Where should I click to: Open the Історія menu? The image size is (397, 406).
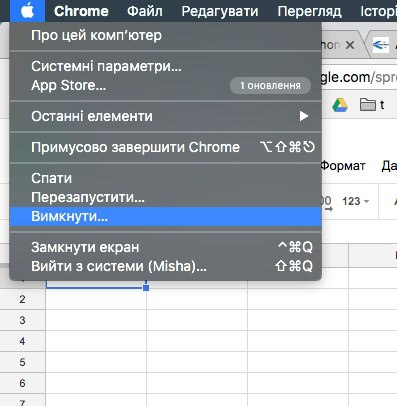379,12
